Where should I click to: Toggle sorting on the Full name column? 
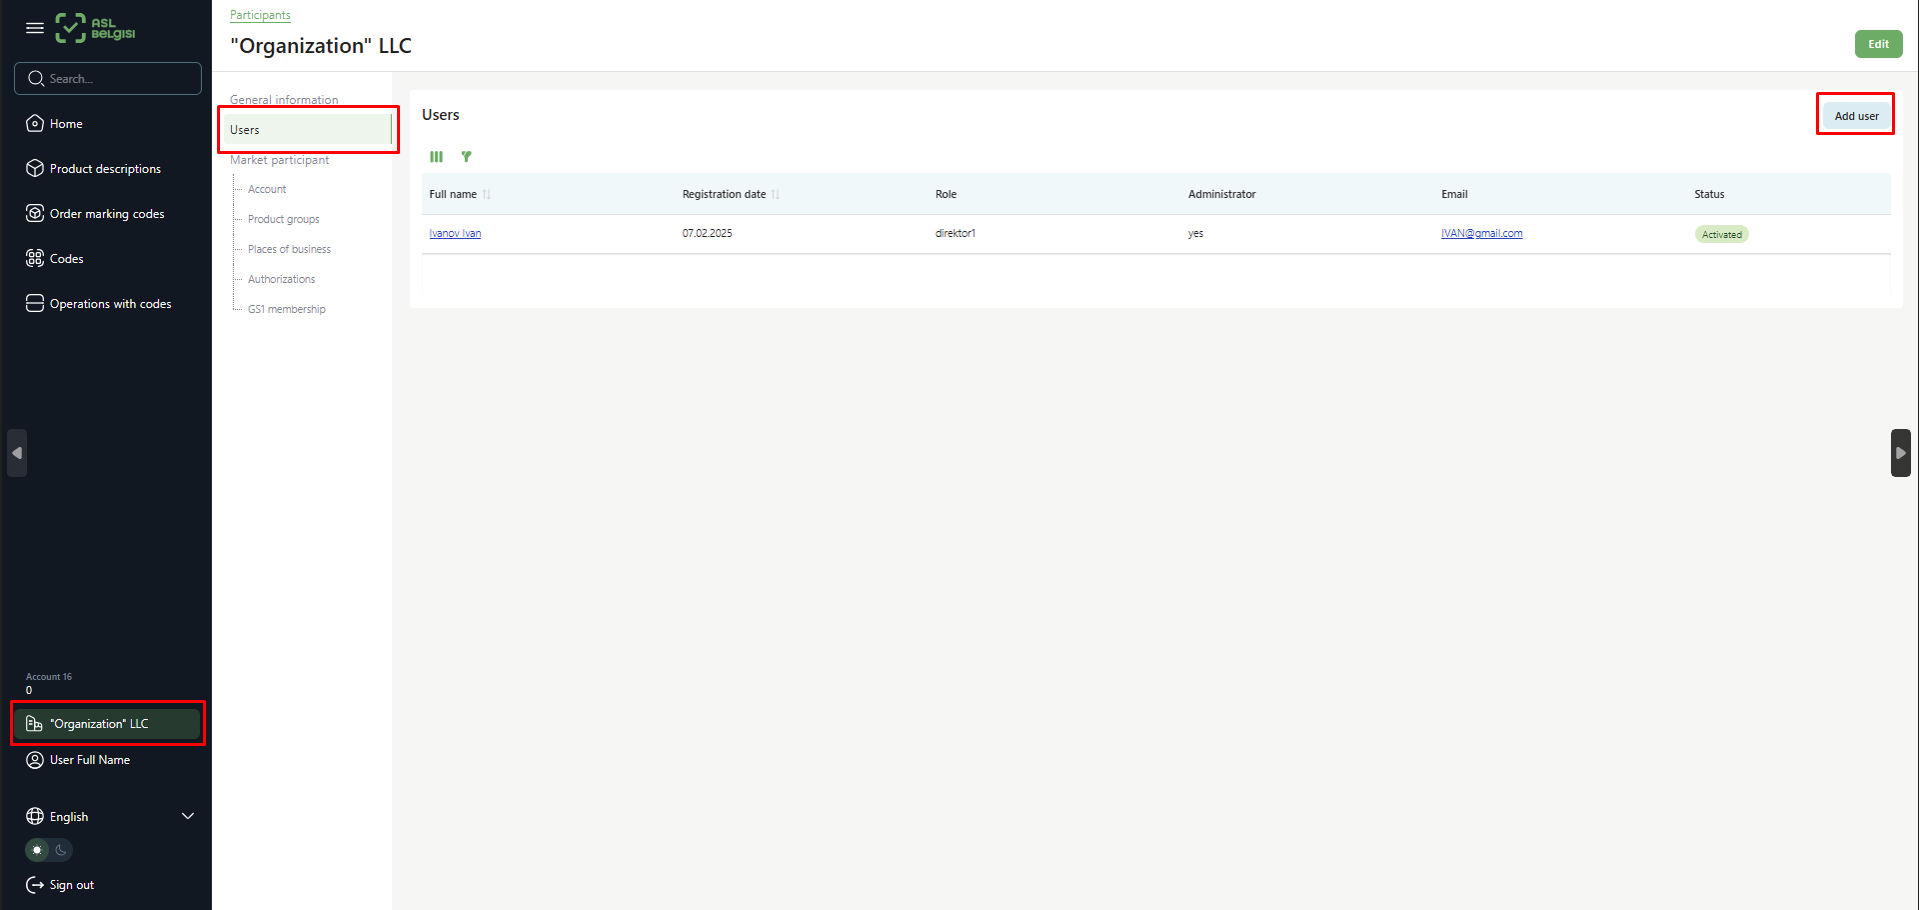click(x=486, y=194)
